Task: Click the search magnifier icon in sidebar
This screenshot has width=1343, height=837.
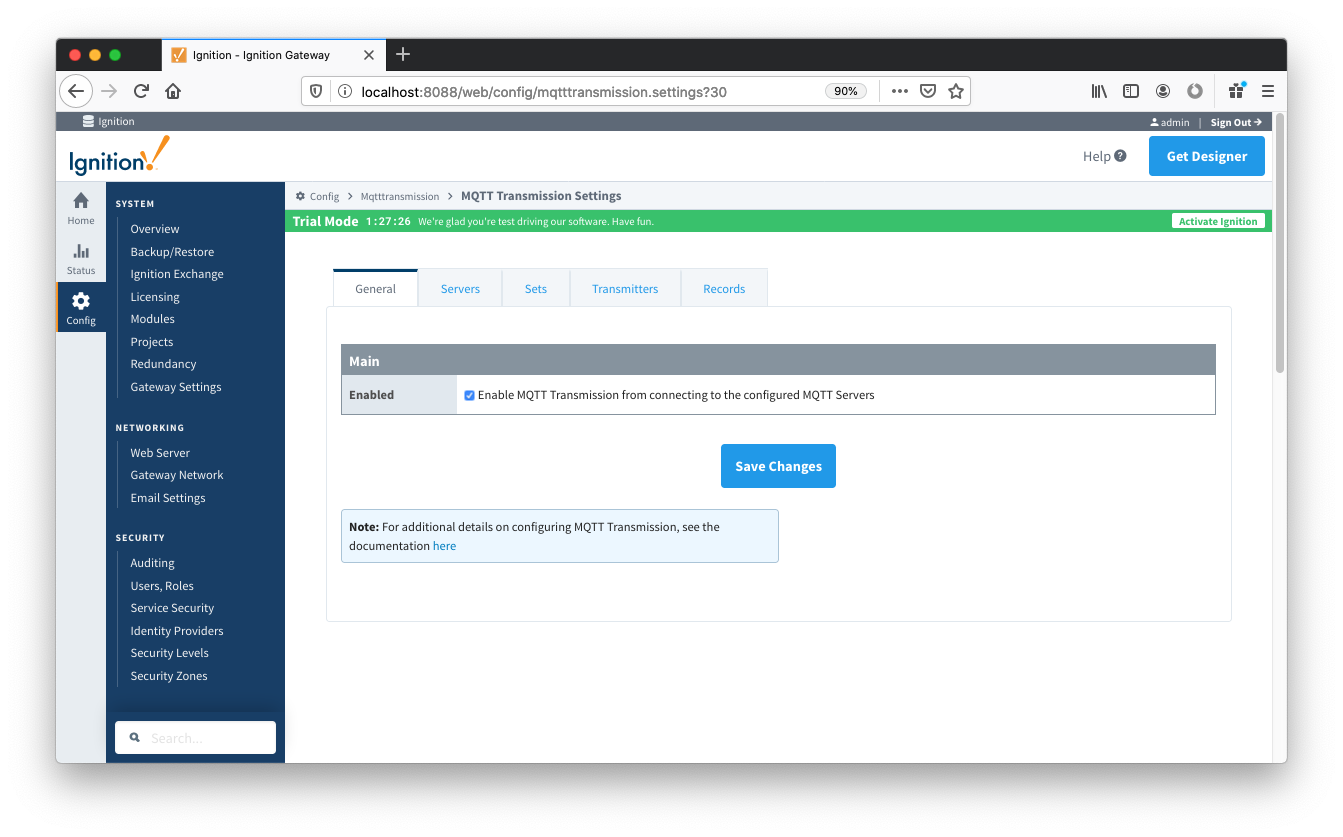Action: pos(135,738)
